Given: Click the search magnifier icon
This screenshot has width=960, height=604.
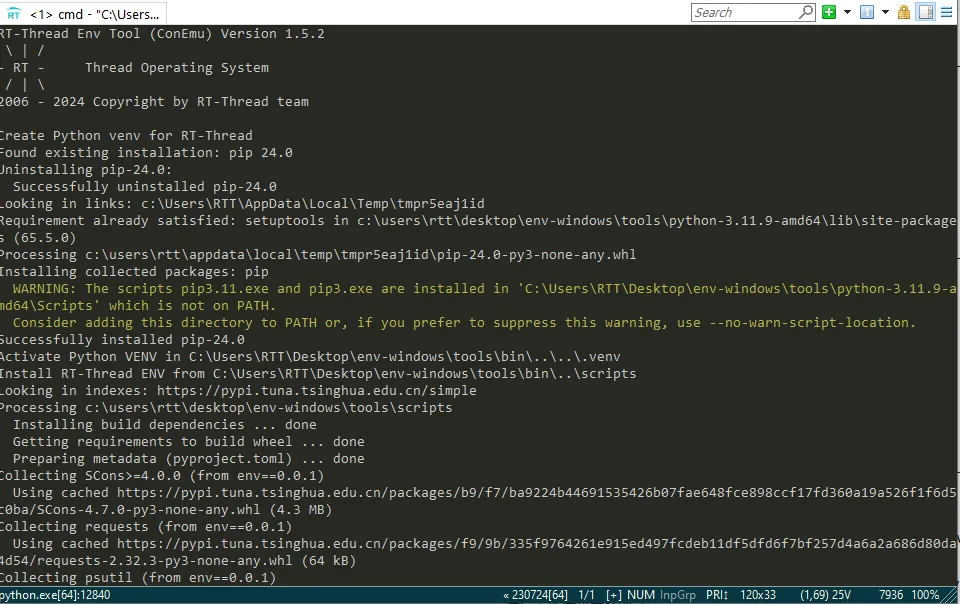Looking at the screenshot, I should 805,11.
